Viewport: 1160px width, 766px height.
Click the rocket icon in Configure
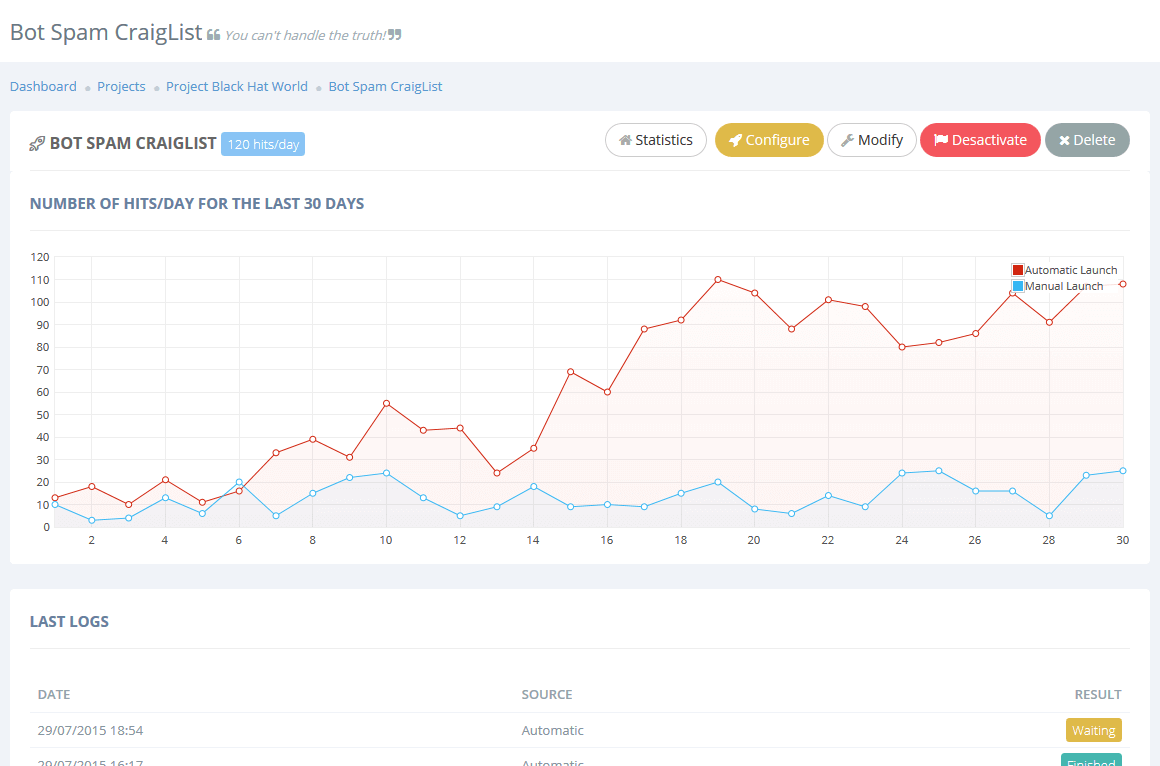pos(735,140)
